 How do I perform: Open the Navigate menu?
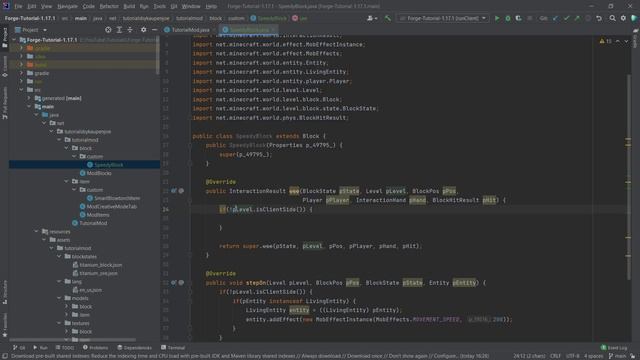tap(67, 7)
